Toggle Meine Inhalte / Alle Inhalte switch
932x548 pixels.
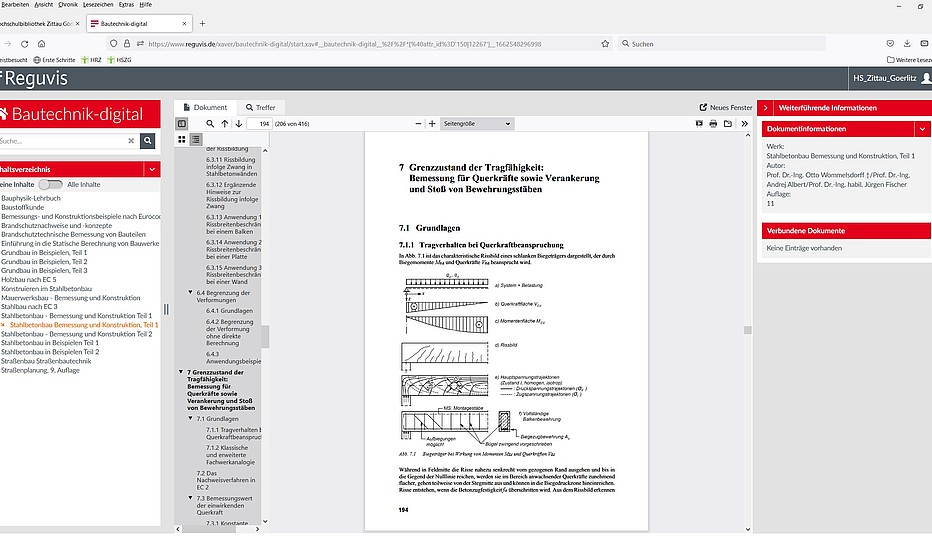coord(51,184)
